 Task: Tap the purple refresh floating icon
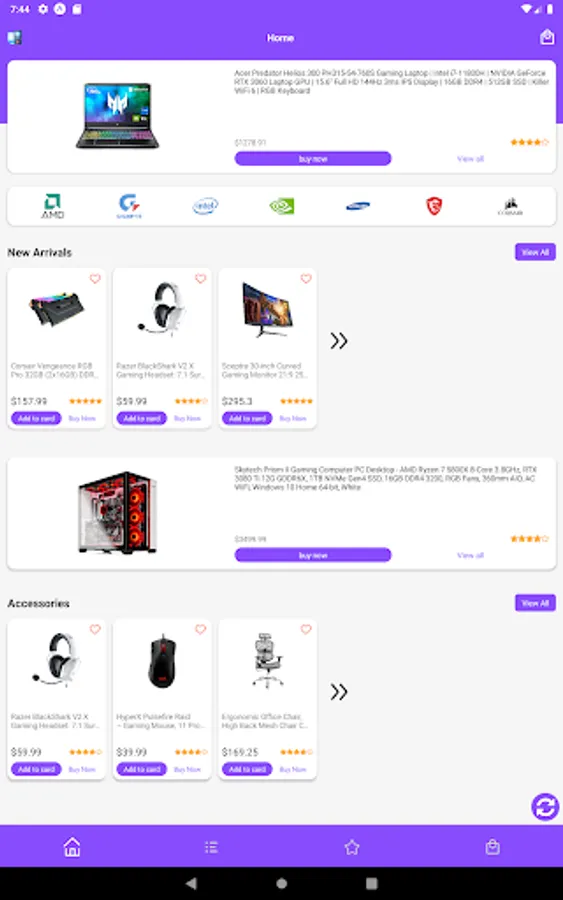tap(545, 807)
